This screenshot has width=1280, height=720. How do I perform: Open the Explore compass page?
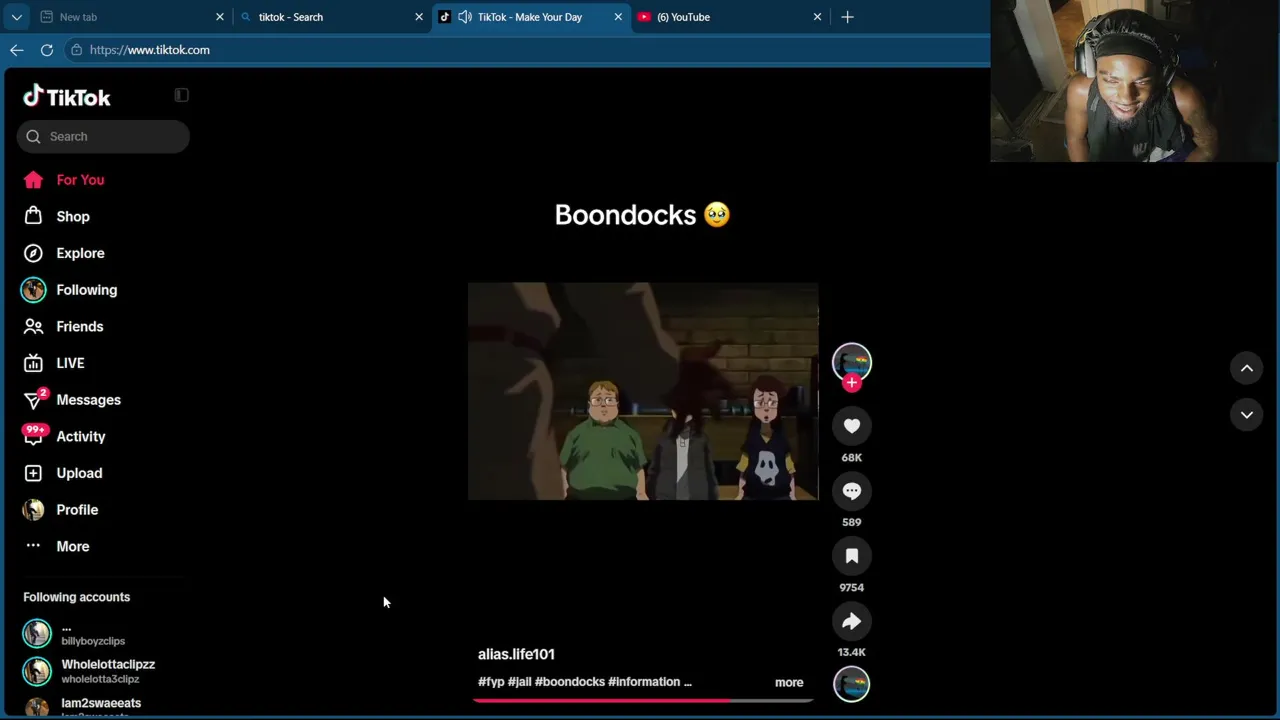coord(64,253)
